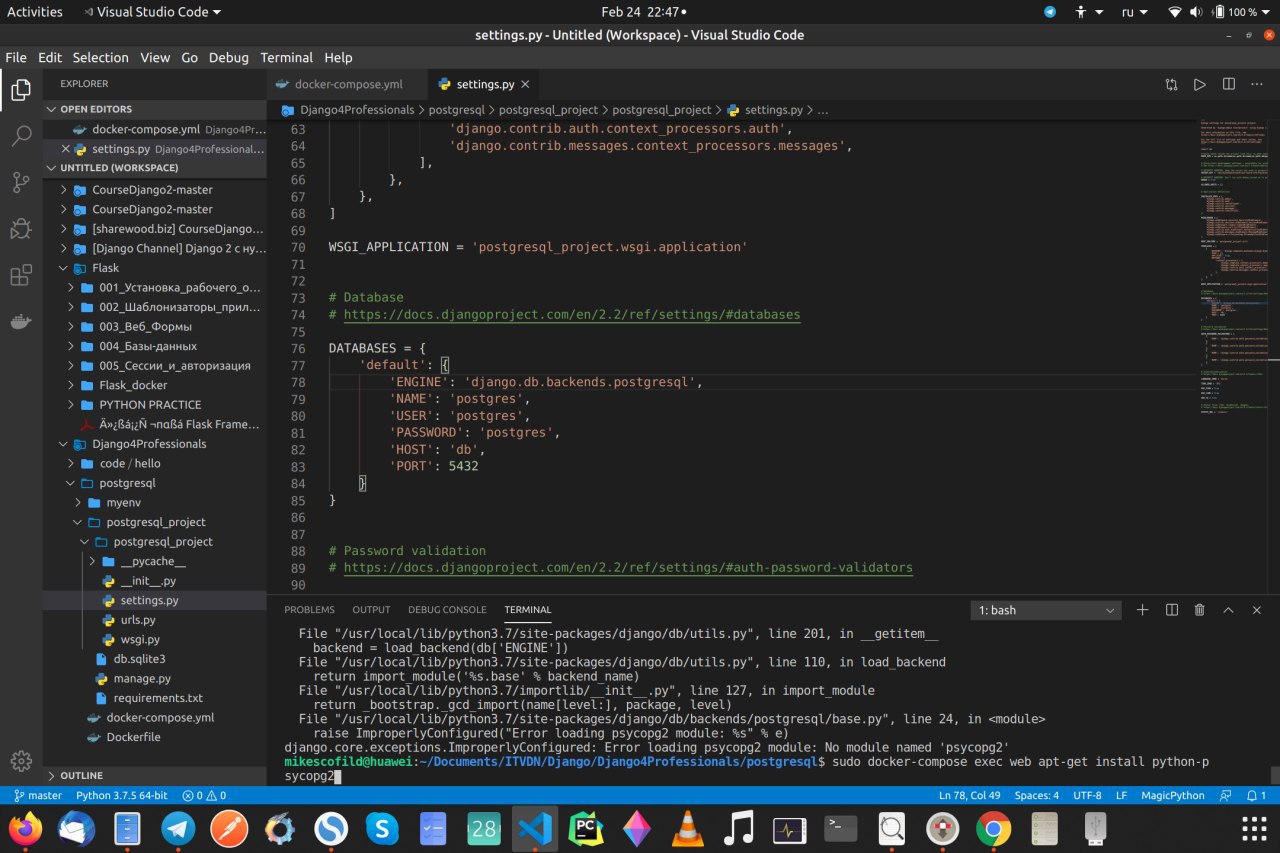The height and width of the screenshot is (853, 1280).
Task: Close the terminal panel
Action: click(x=1258, y=610)
